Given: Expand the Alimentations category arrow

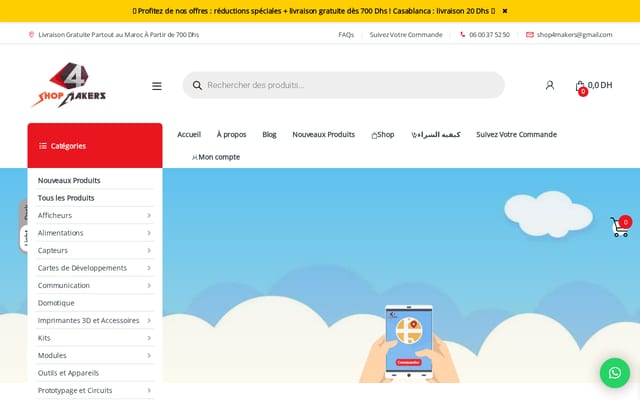Looking at the screenshot, I should click(149, 233).
